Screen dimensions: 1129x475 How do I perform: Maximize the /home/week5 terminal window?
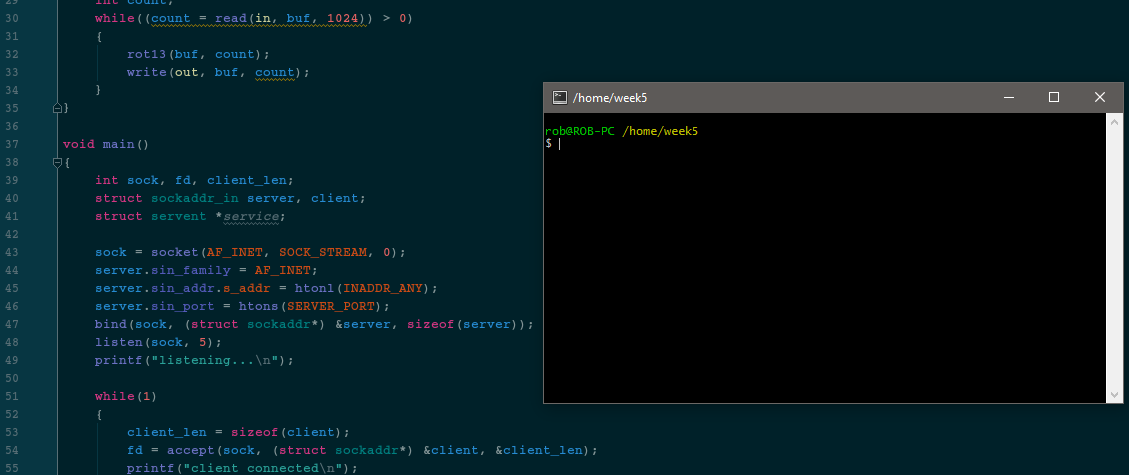tap(1054, 97)
